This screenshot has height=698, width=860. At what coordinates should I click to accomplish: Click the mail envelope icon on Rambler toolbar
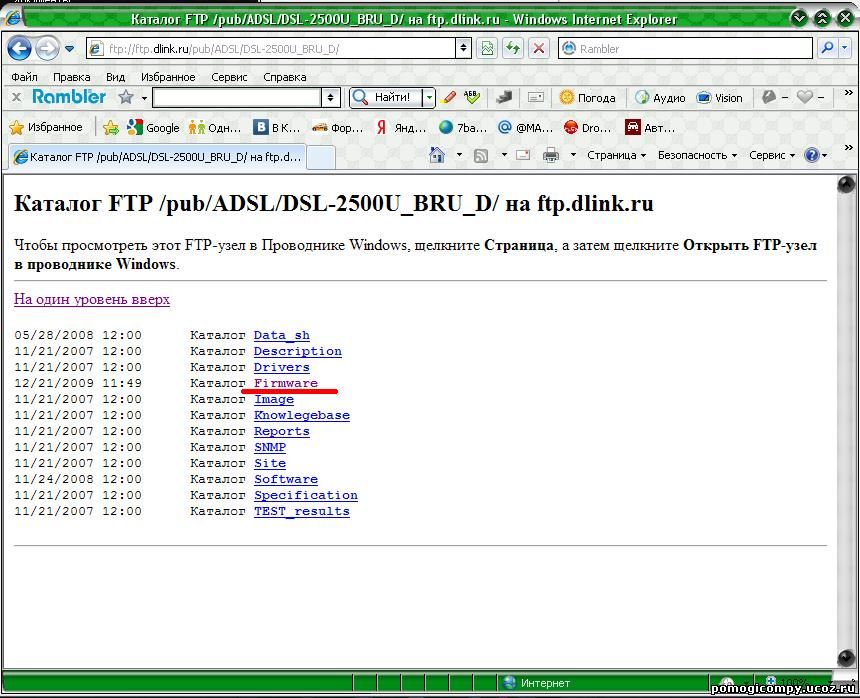[x=536, y=98]
